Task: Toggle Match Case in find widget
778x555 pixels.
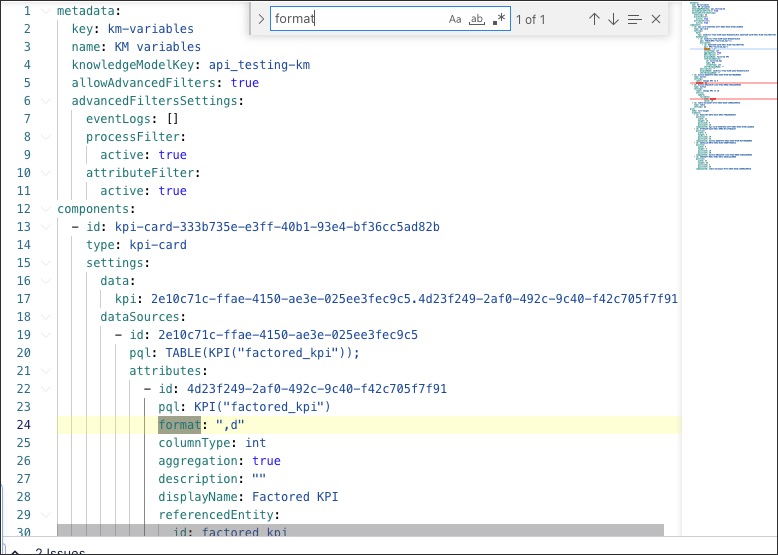Action: [454, 19]
